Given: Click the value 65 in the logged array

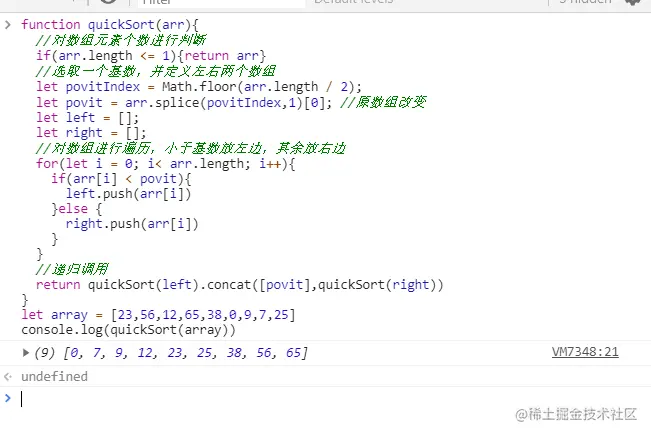Looking at the screenshot, I should point(293,353).
